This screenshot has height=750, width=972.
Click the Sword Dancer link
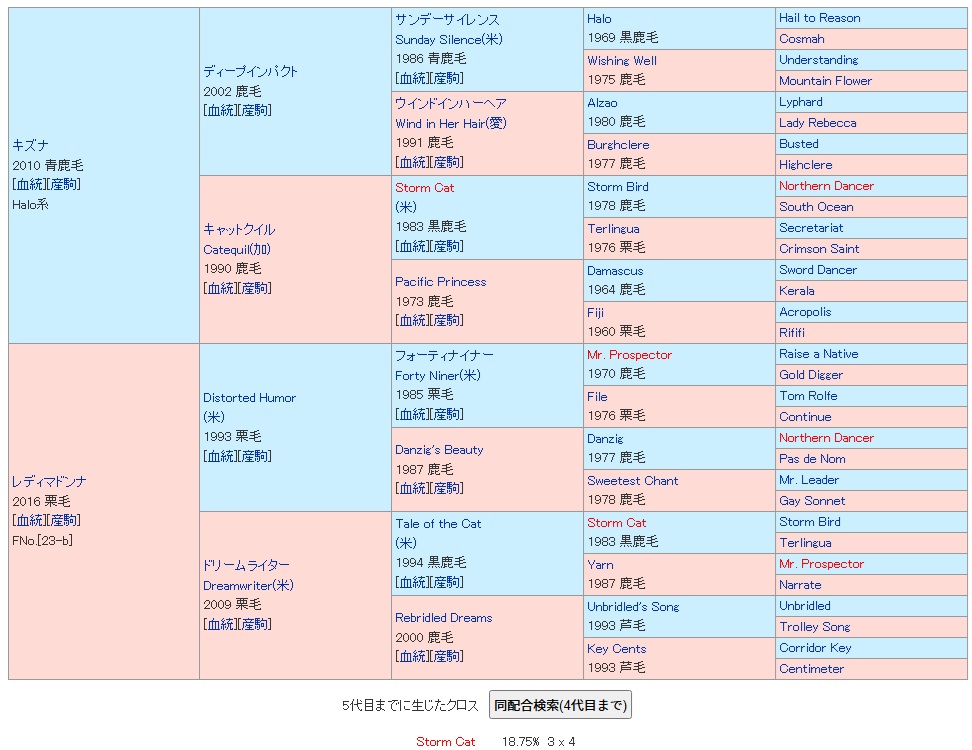coord(818,270)
